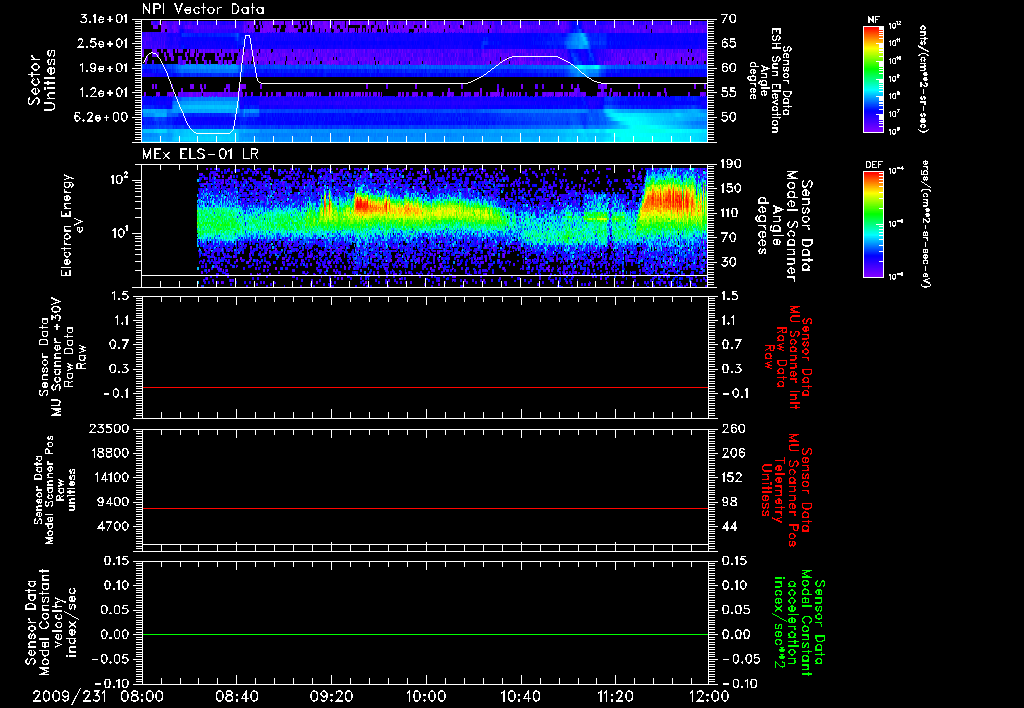
Task: Click the 150 scanner angle tick label
Action: click(733, 189)
